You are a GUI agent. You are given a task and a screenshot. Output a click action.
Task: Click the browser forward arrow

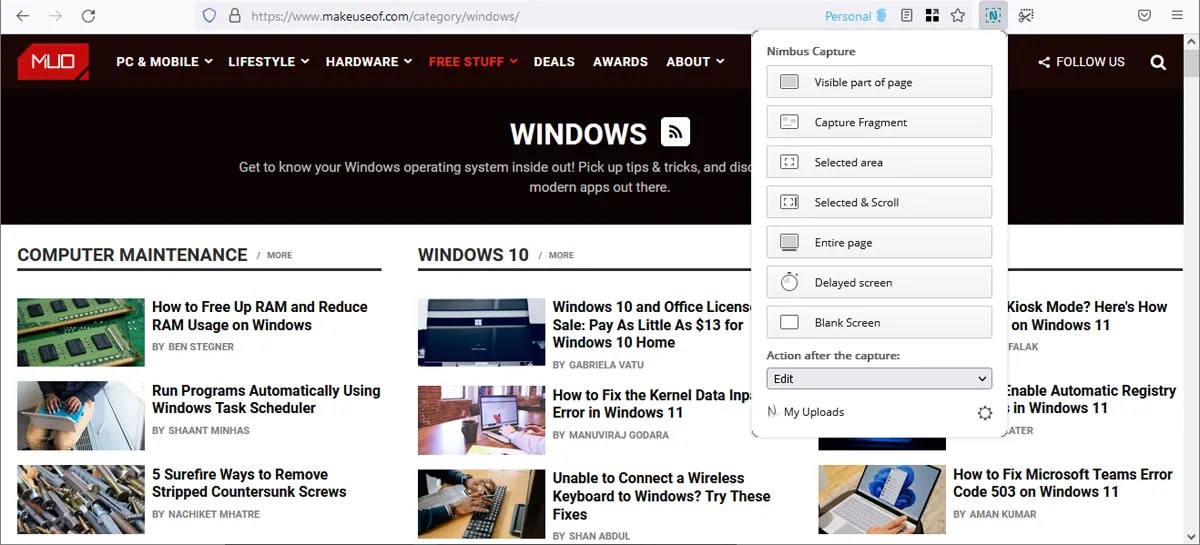56,16
